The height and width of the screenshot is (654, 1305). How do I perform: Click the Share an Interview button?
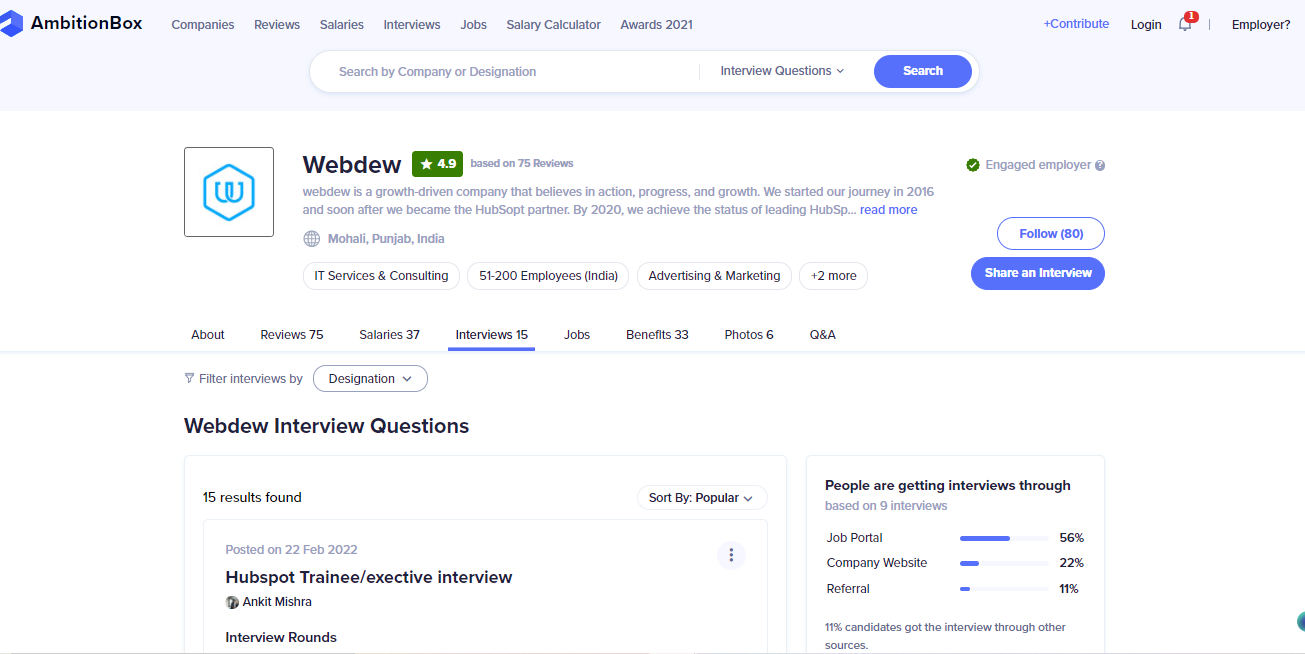pyautogui.click(x=1037, y=273)
